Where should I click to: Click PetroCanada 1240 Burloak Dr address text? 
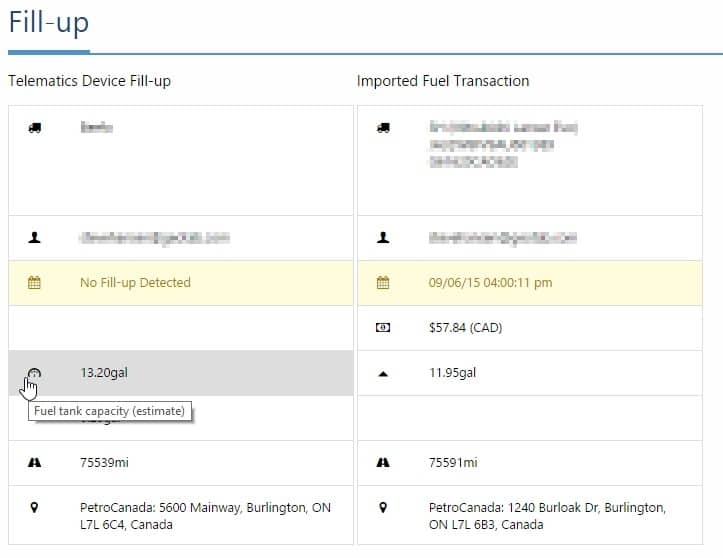point(547,516)
